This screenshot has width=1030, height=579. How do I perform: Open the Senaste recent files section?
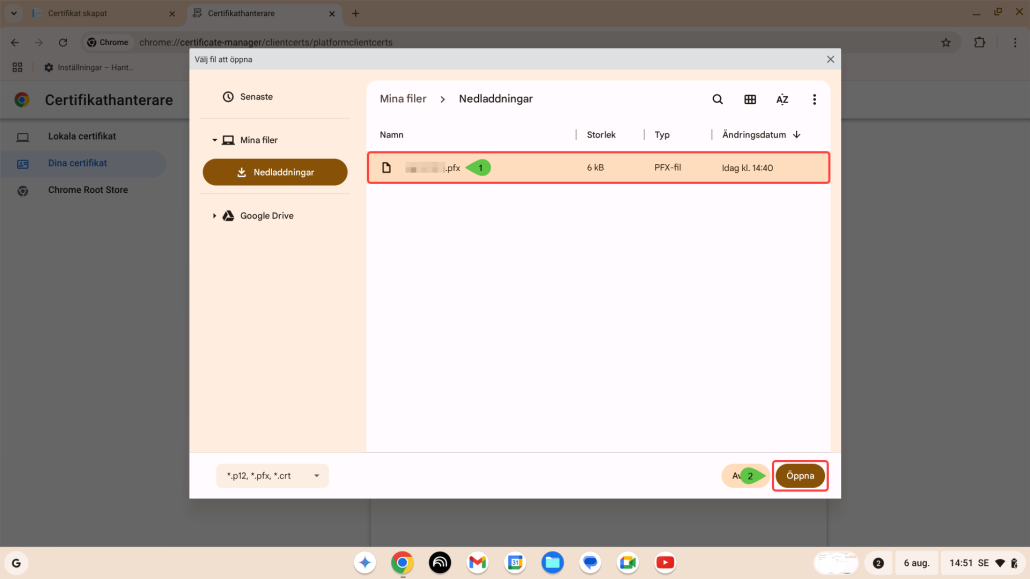click(256, 97)
